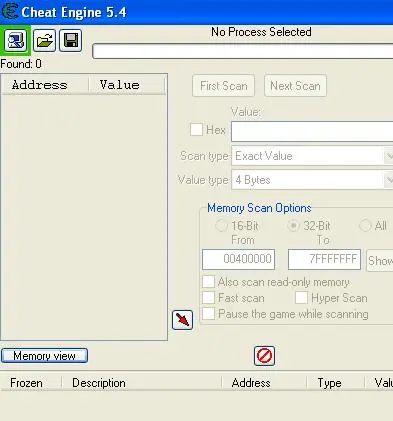This screenshot has width=393, height=421.
Task: Click the To address field 7FFFFFFF
Action: click(x=324, y=259)
